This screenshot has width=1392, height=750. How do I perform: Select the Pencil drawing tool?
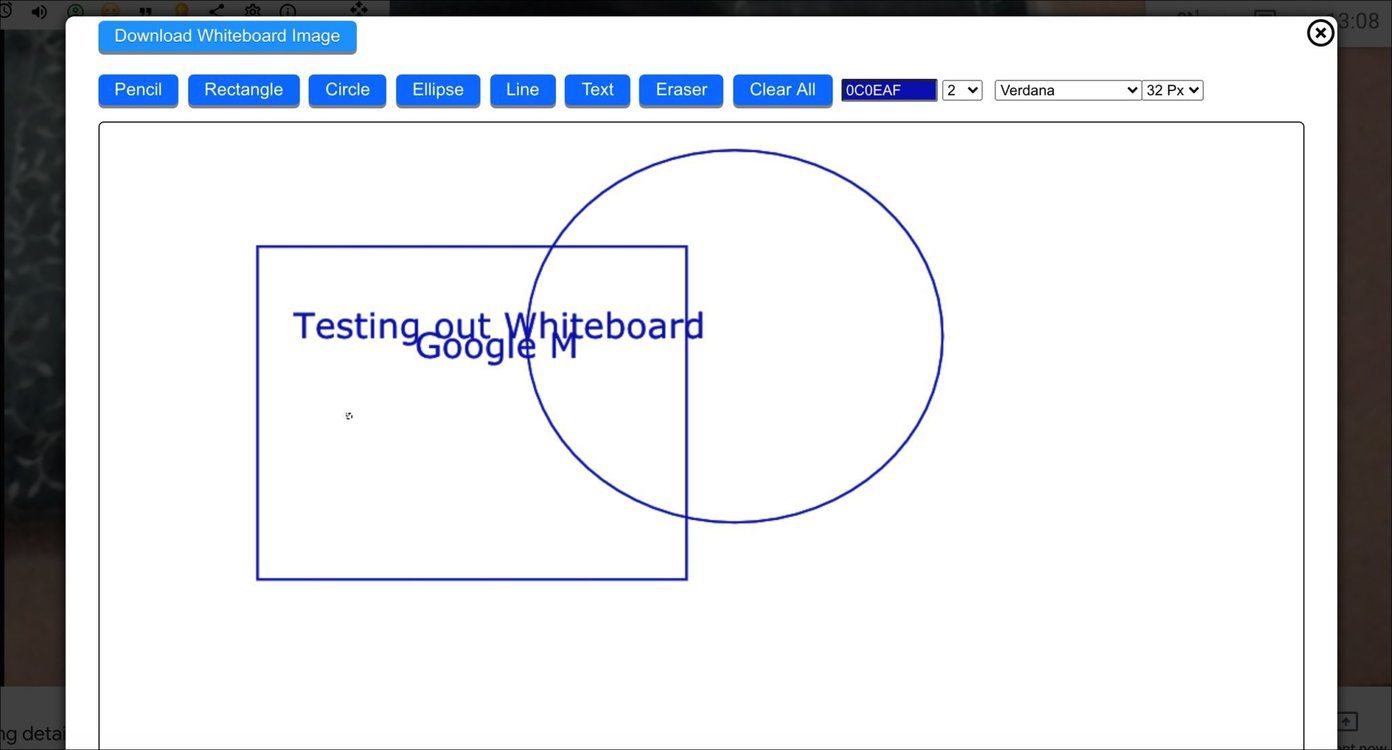(138, 90)
